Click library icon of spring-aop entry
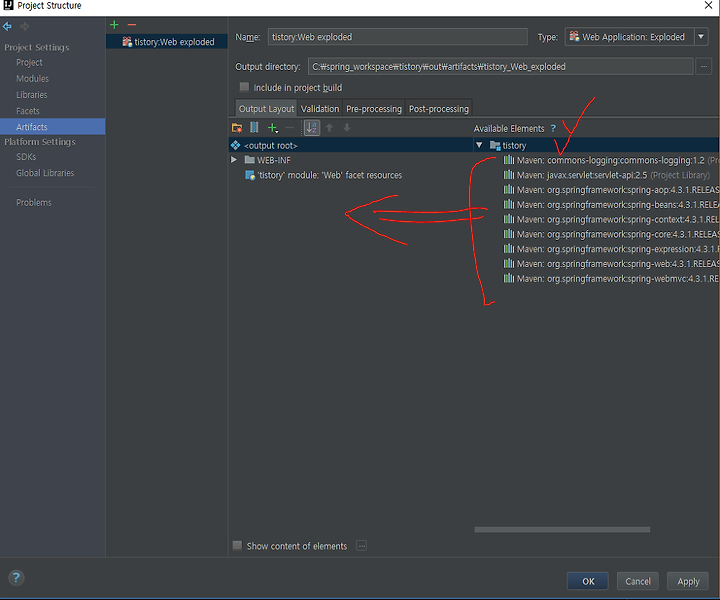 pyautogui.click(x=509, y=190)
